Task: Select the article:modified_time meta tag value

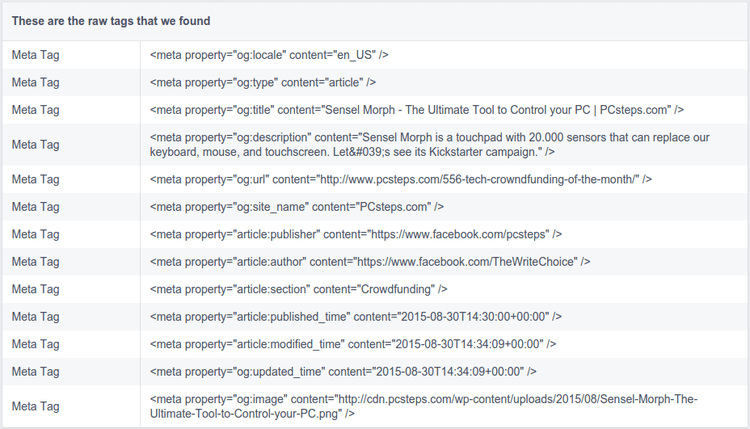Action: click(353, 344)
